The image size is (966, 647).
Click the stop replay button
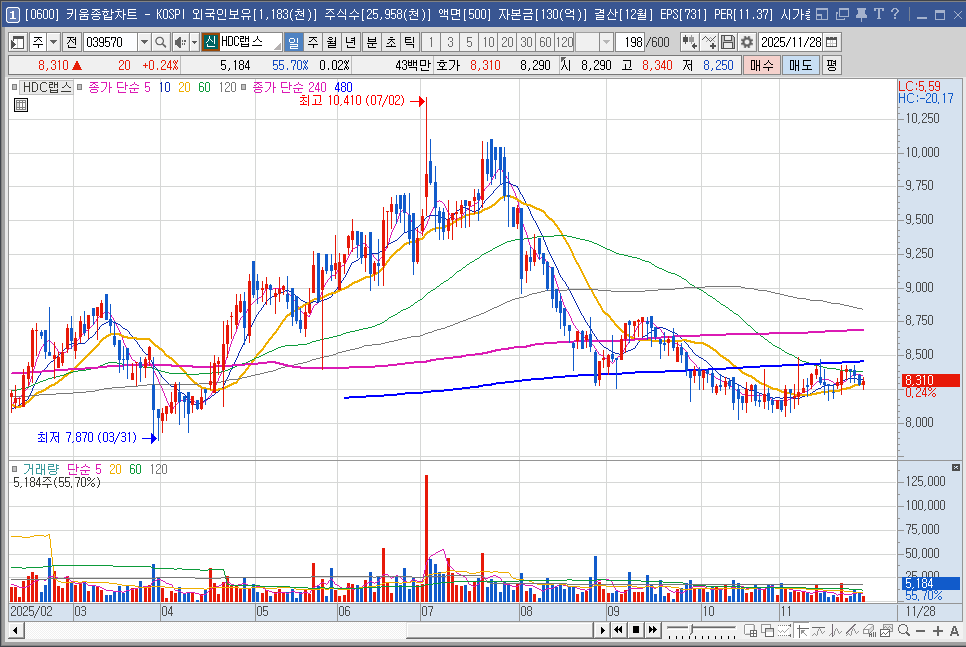click(636, 630)
